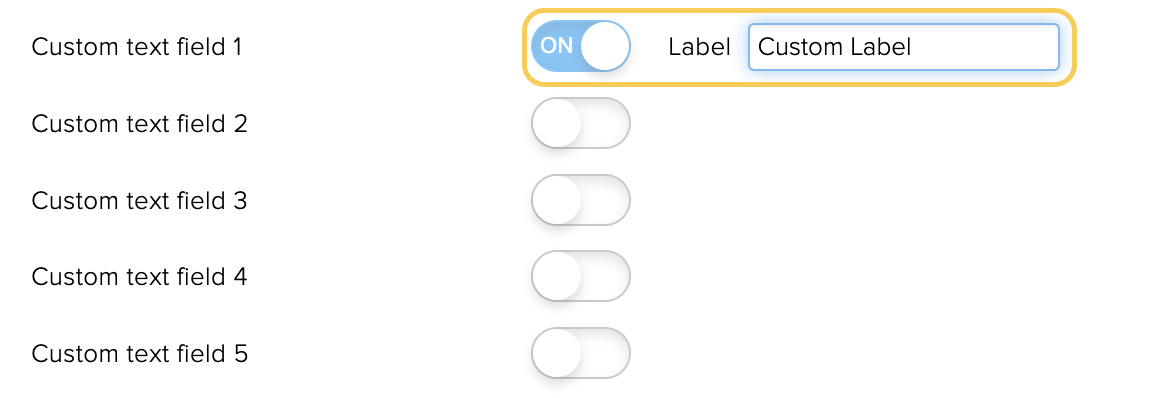Click the "Custom text field 1" row label
Image resolution: width=1150 pixels, height=398 pixels.
pos(136,47)
